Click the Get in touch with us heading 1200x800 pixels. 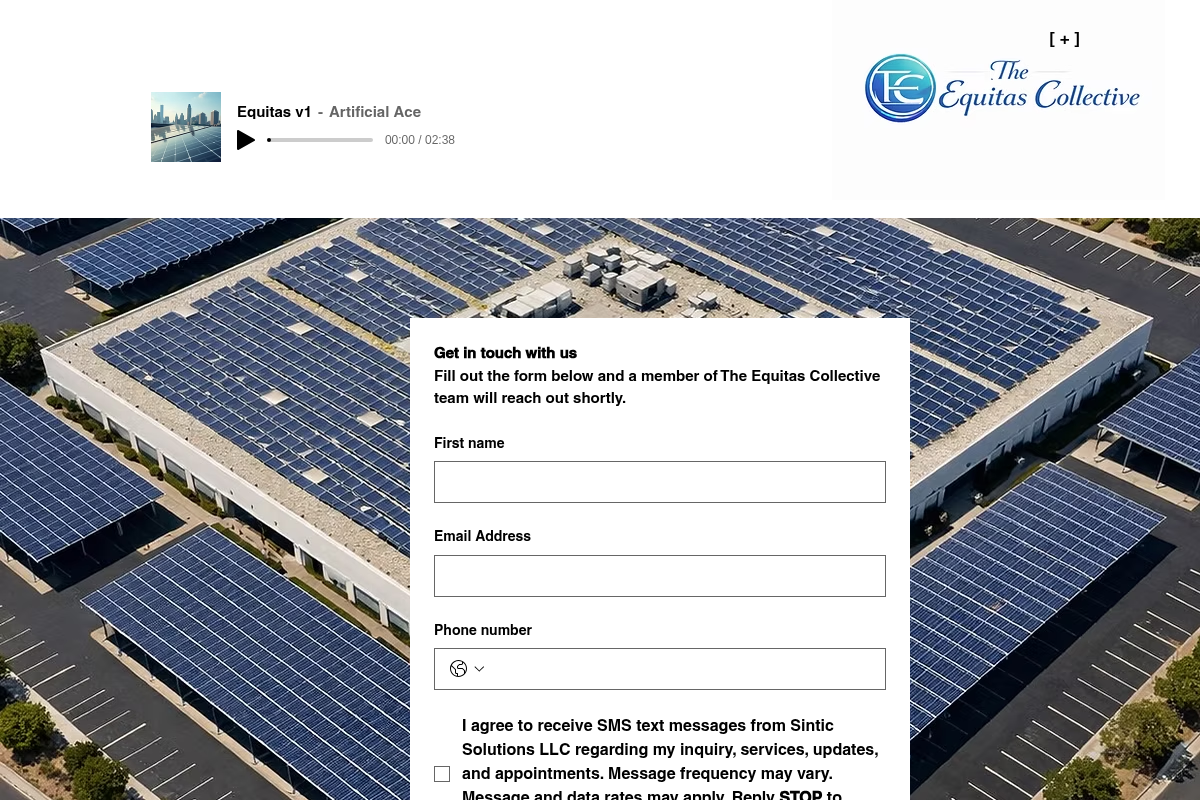pyautogui.click(x=505, y=353)
